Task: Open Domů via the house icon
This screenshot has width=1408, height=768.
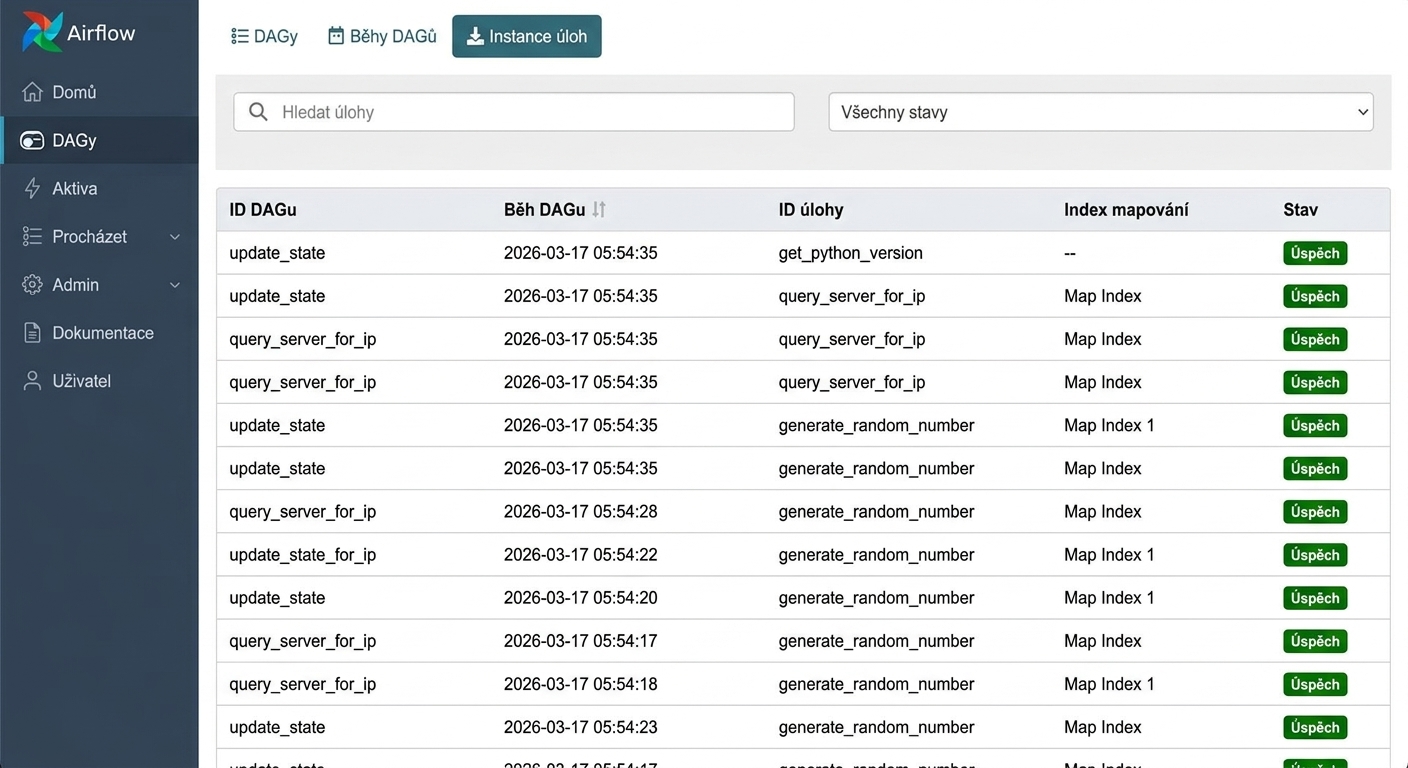Action: click(x=33, y=92)
